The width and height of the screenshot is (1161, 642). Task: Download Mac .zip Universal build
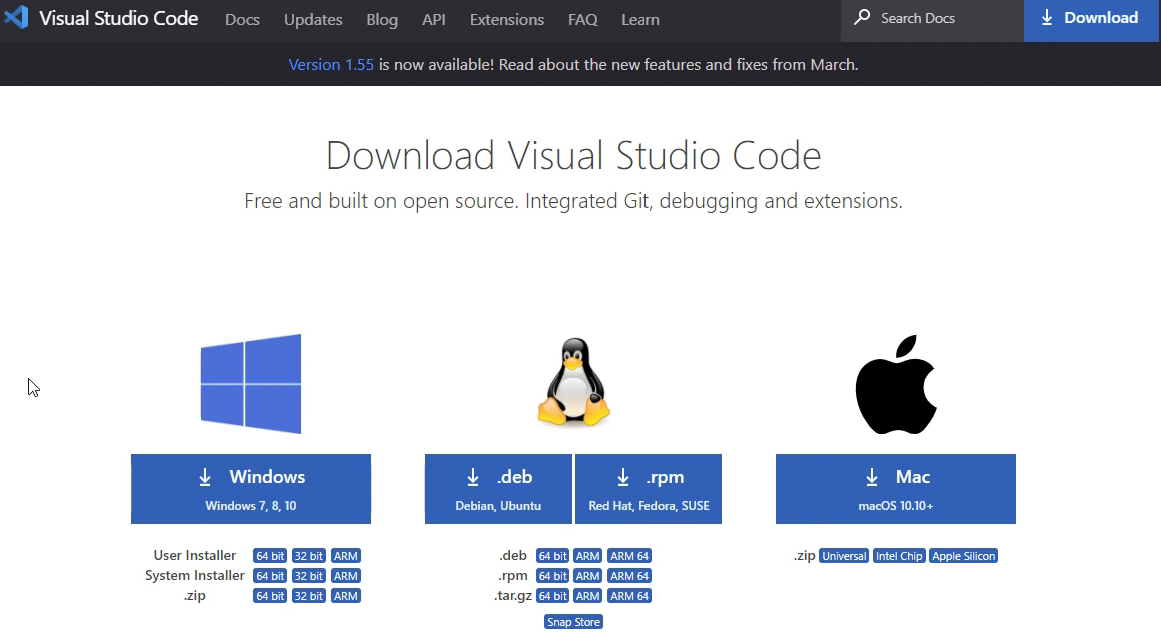[x=844, y=555]
